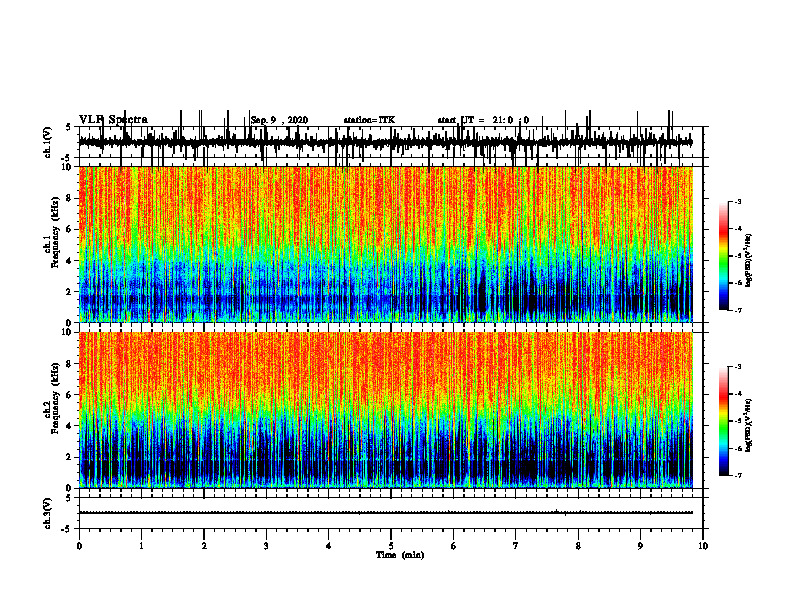Click the ch.1 spectrogram color scale bar
Image resolution: width=792 pixels, height=612 pixels.
point(723,256)
